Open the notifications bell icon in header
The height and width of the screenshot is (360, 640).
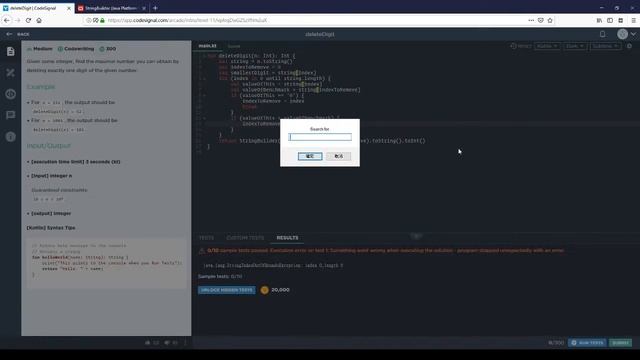click(x=602, y=34)
